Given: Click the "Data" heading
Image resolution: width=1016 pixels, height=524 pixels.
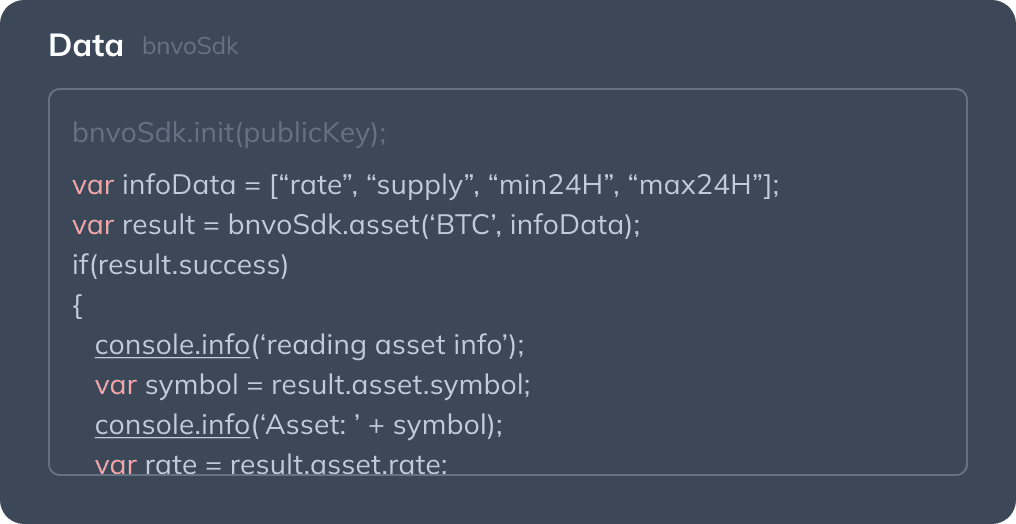Looking at the screenshot, I should tap(86, 46).
